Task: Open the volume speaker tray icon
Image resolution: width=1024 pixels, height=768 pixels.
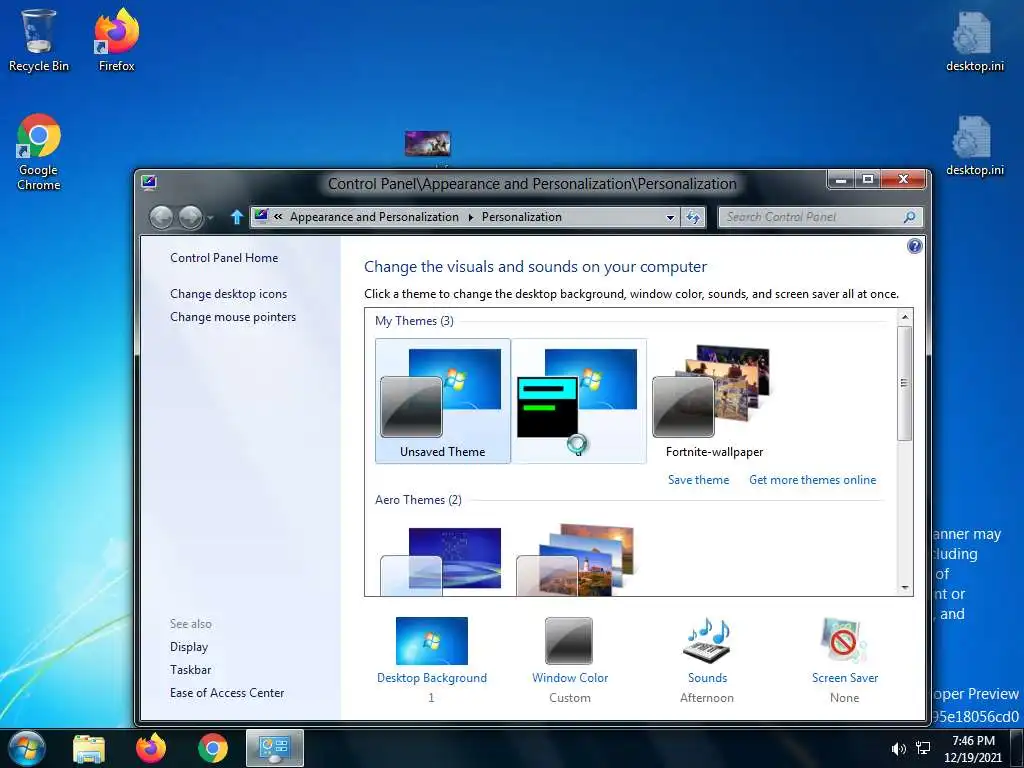Action: [899, 749]
